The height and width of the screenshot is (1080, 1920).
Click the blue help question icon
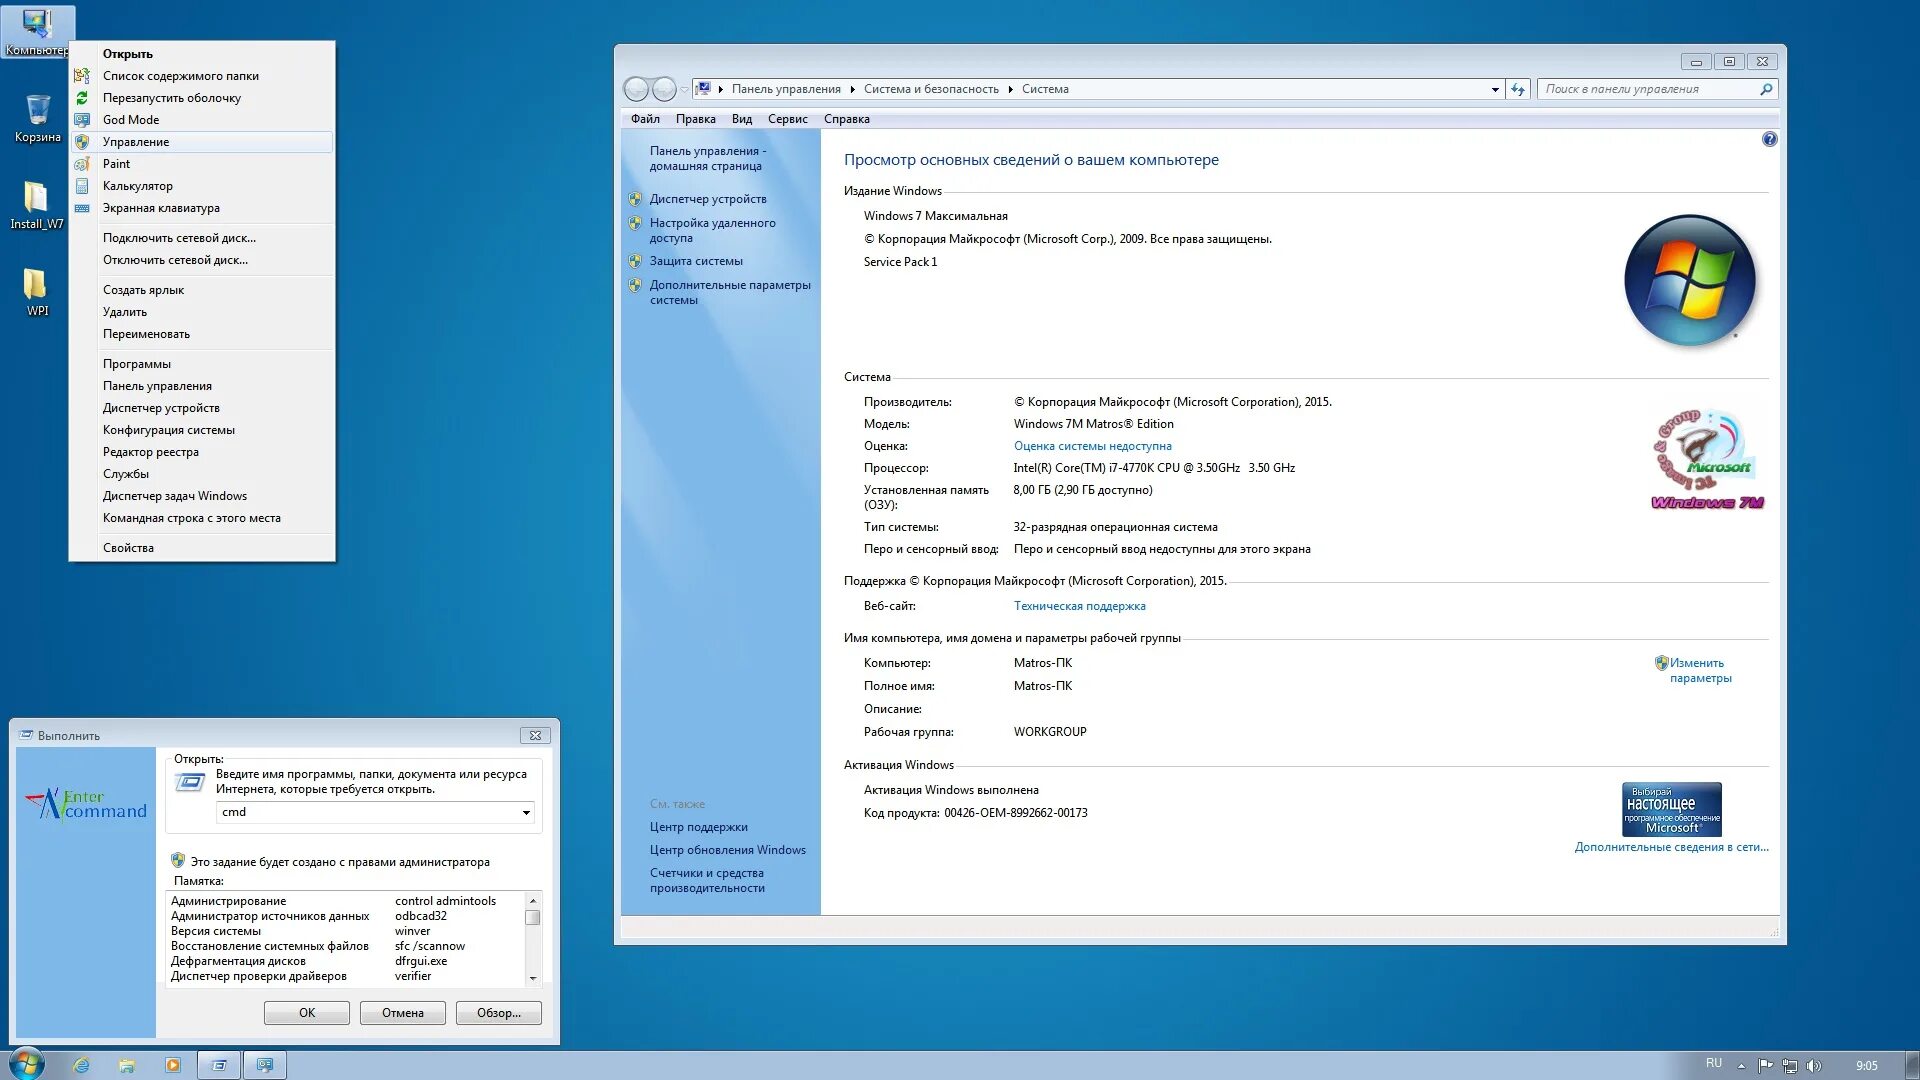1769,140
